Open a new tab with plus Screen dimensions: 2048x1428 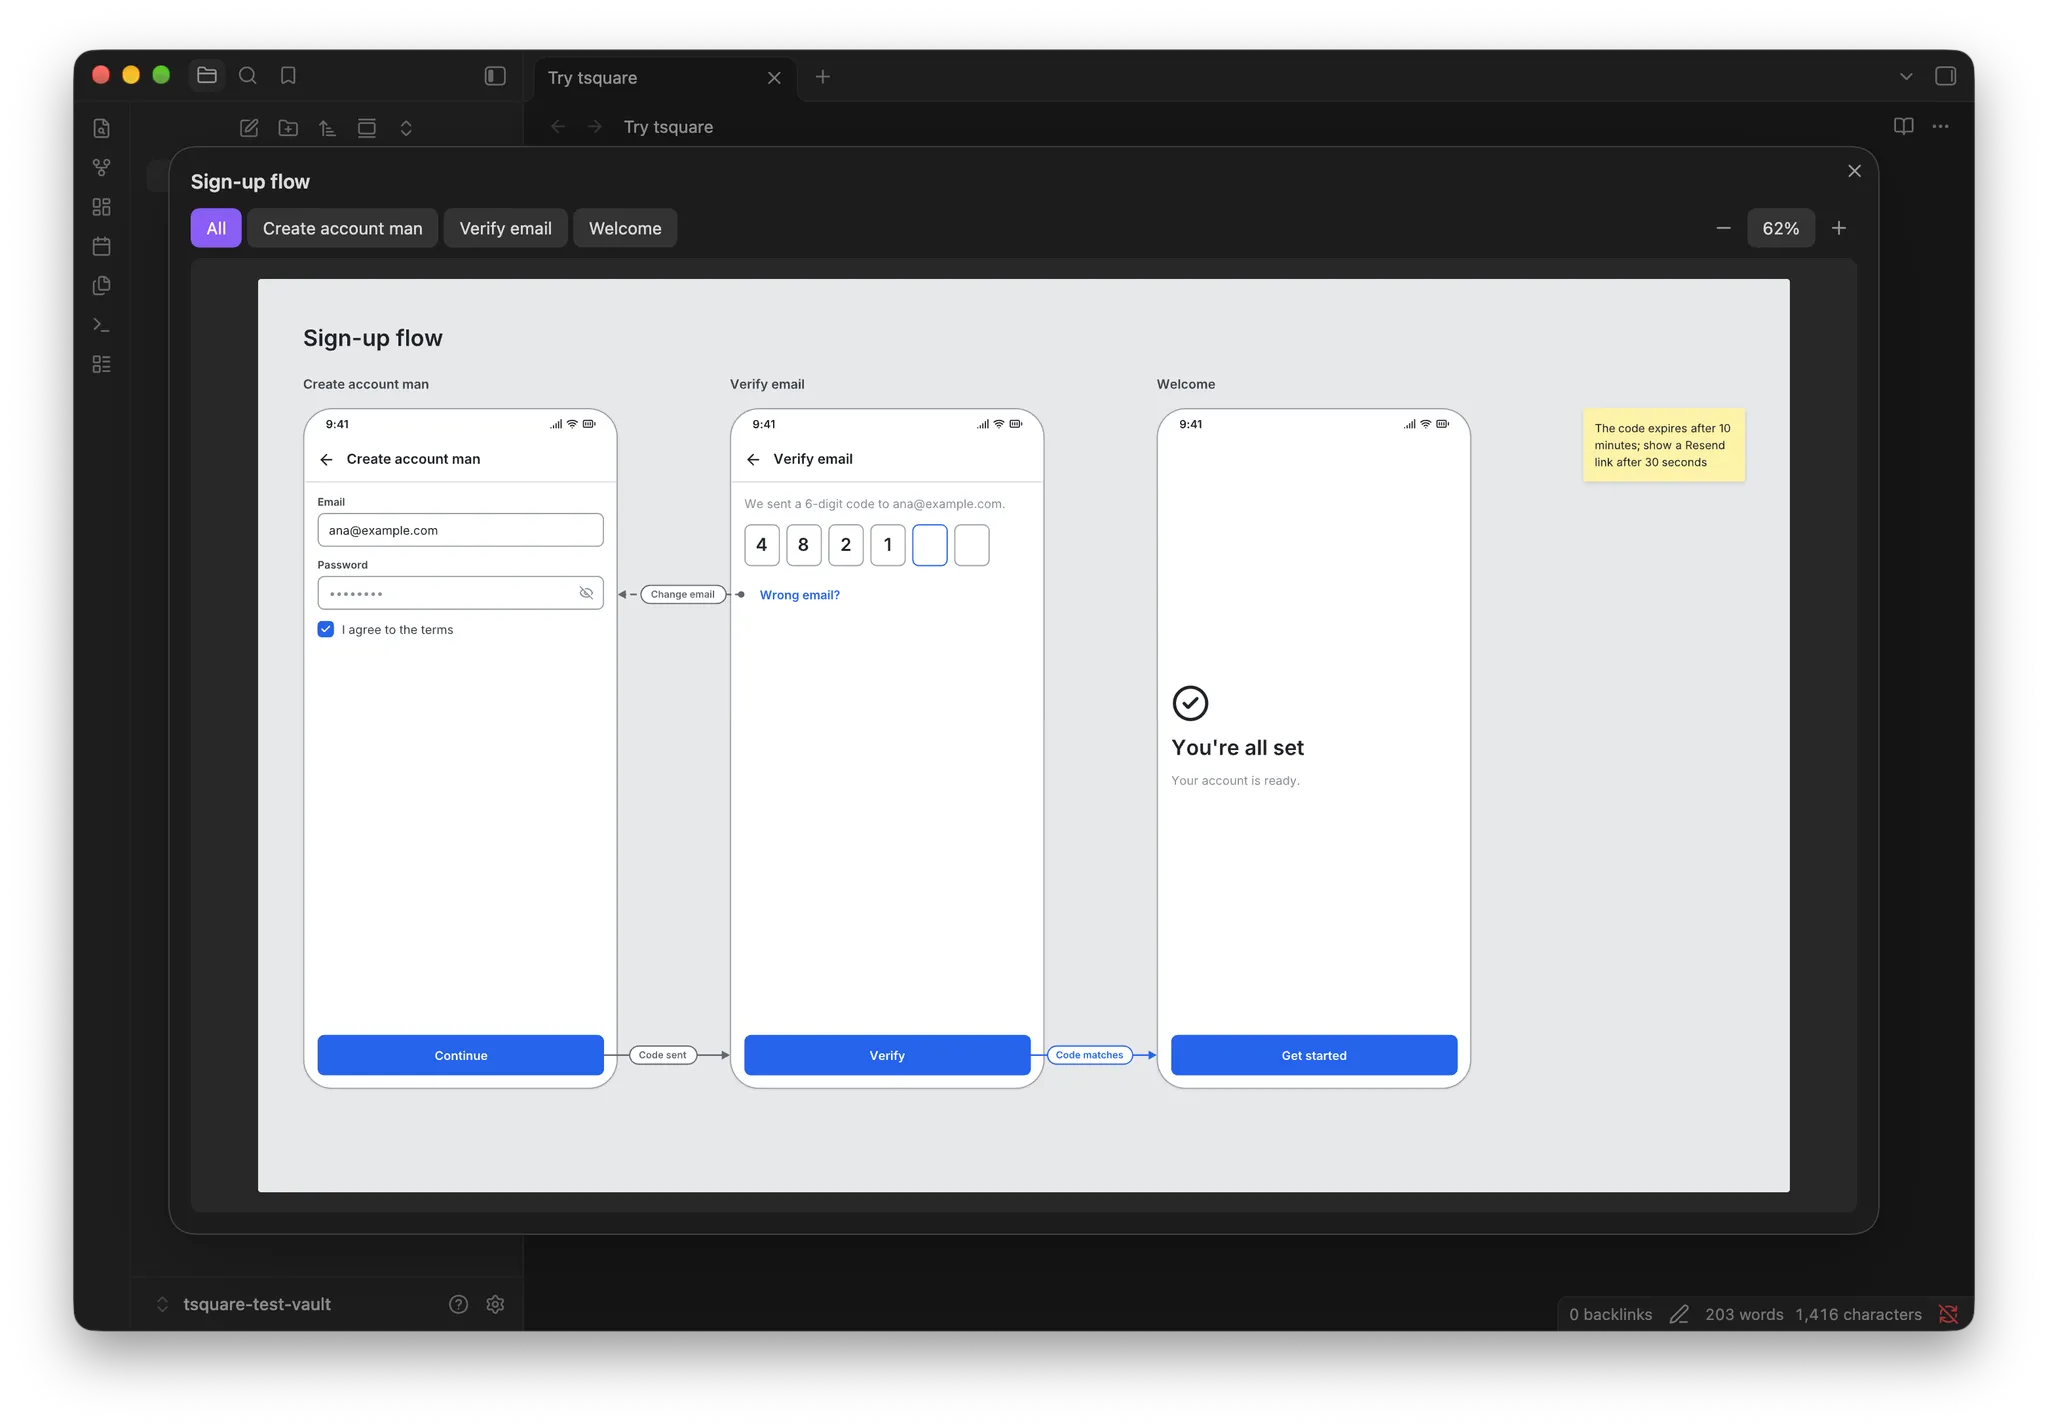pyautogui.click(x=822, y=77)
